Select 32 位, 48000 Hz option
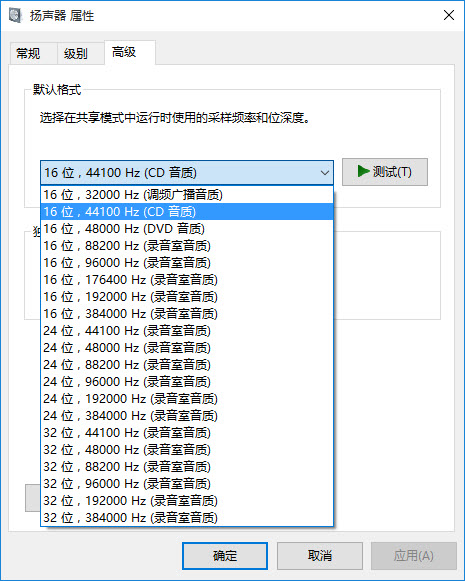The image size is (465, 581). (x=187, y=450)
